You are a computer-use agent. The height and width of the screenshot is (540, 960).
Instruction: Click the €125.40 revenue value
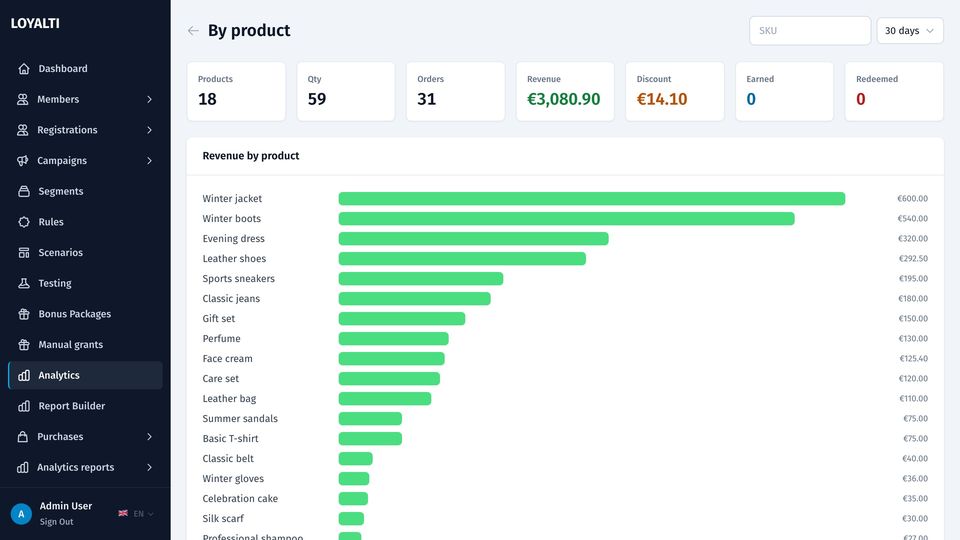click(x=913, y=359)
